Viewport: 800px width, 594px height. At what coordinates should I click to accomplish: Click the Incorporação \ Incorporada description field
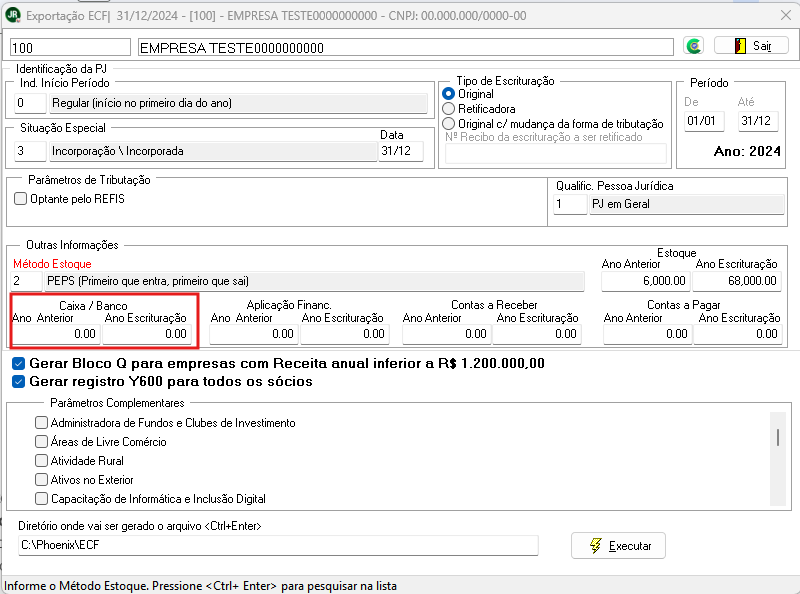(213, 151)
